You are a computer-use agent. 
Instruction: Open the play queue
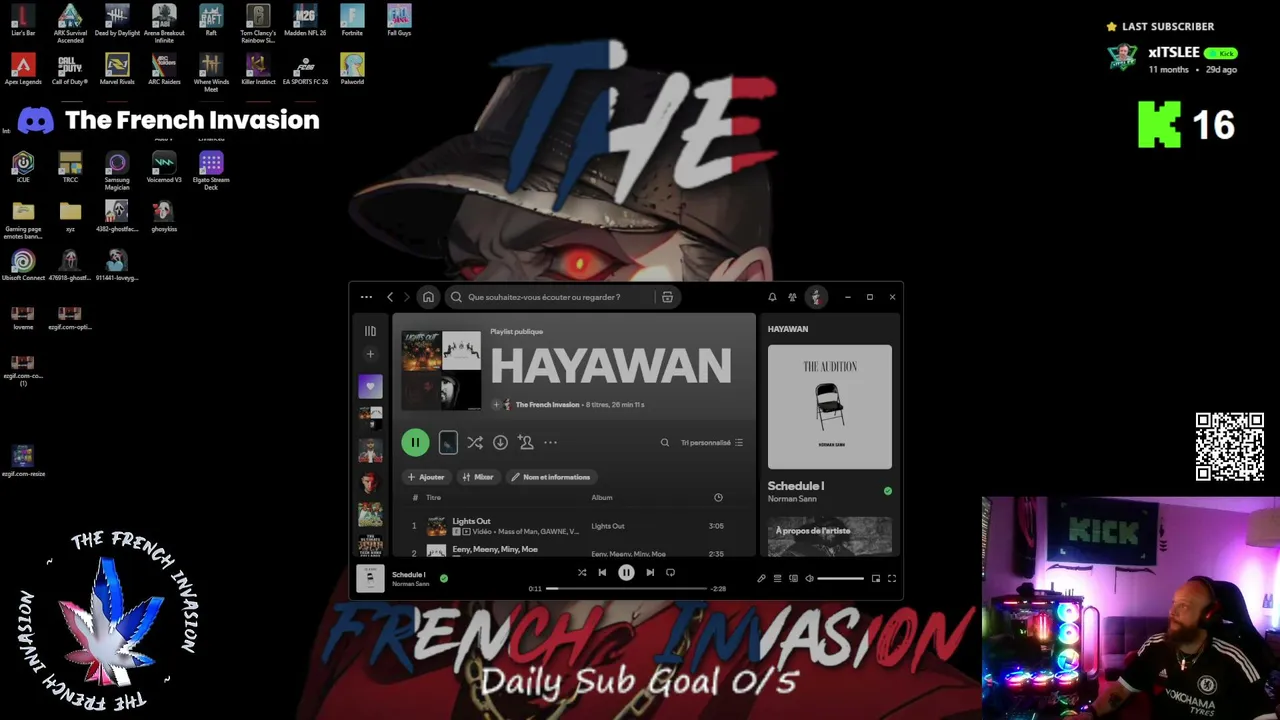pos(777,578)
